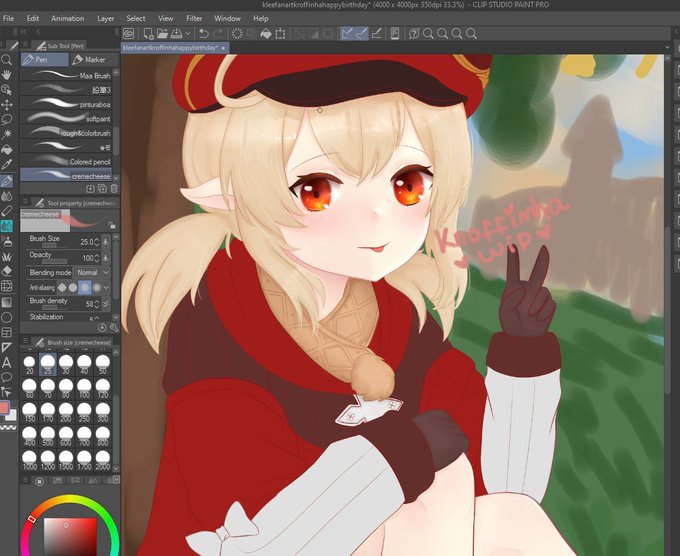Click the Brush Size slider bar

point(55,246)
